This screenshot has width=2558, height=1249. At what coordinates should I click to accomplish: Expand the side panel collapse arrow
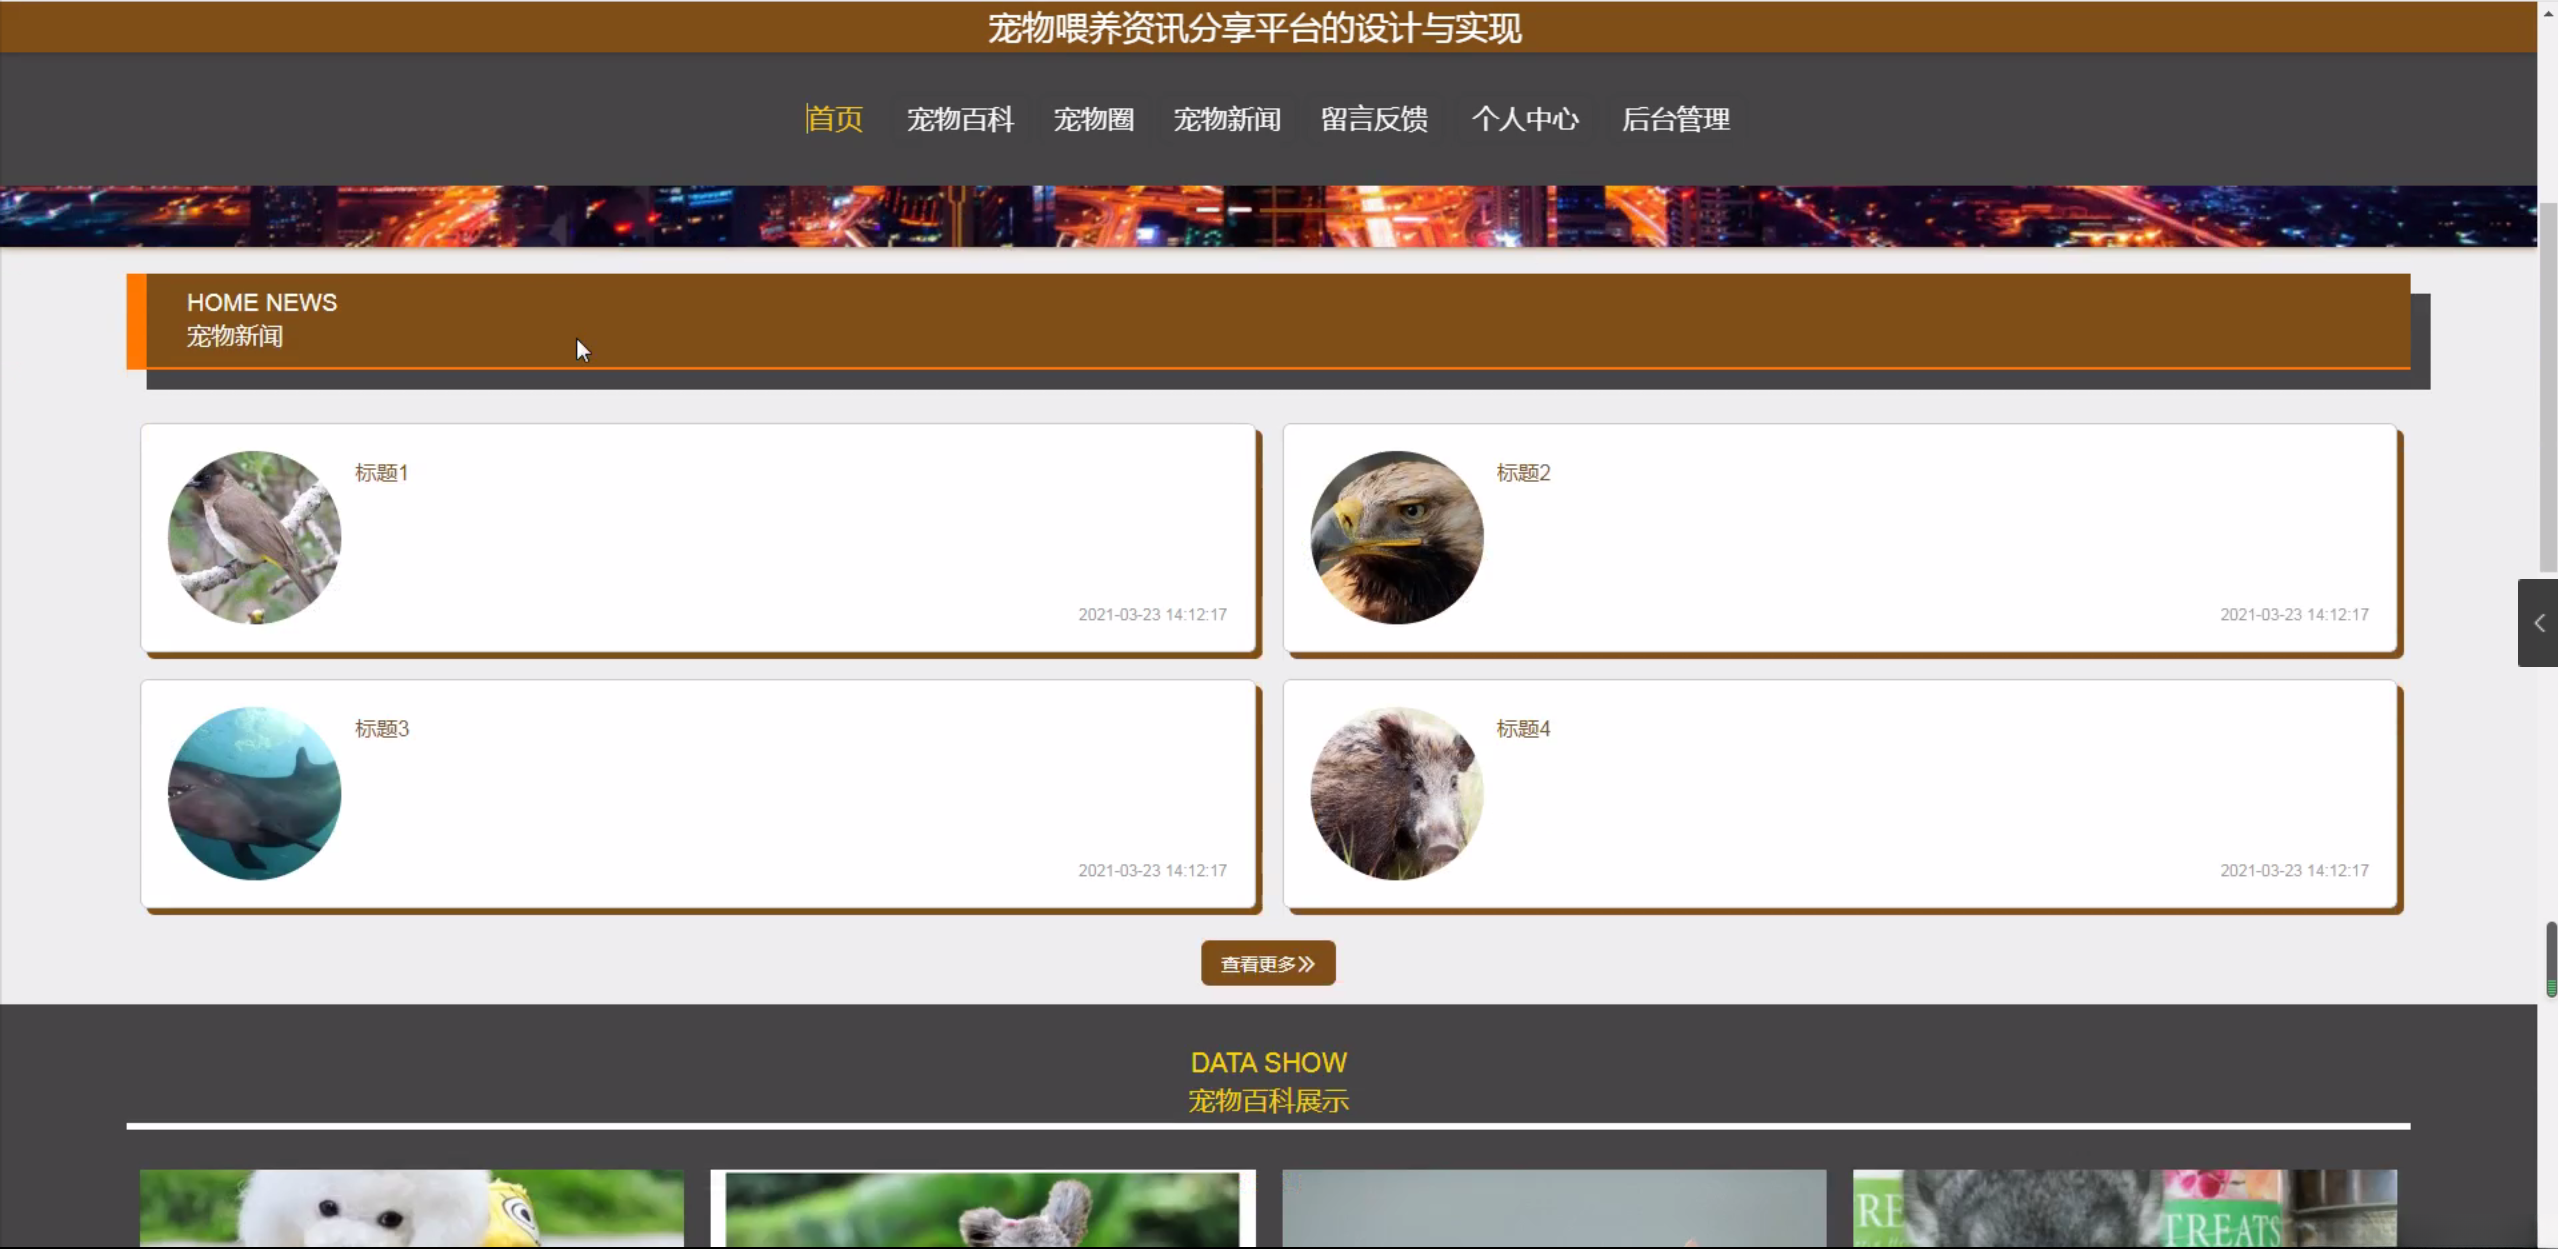click(x=2538, y=623)
